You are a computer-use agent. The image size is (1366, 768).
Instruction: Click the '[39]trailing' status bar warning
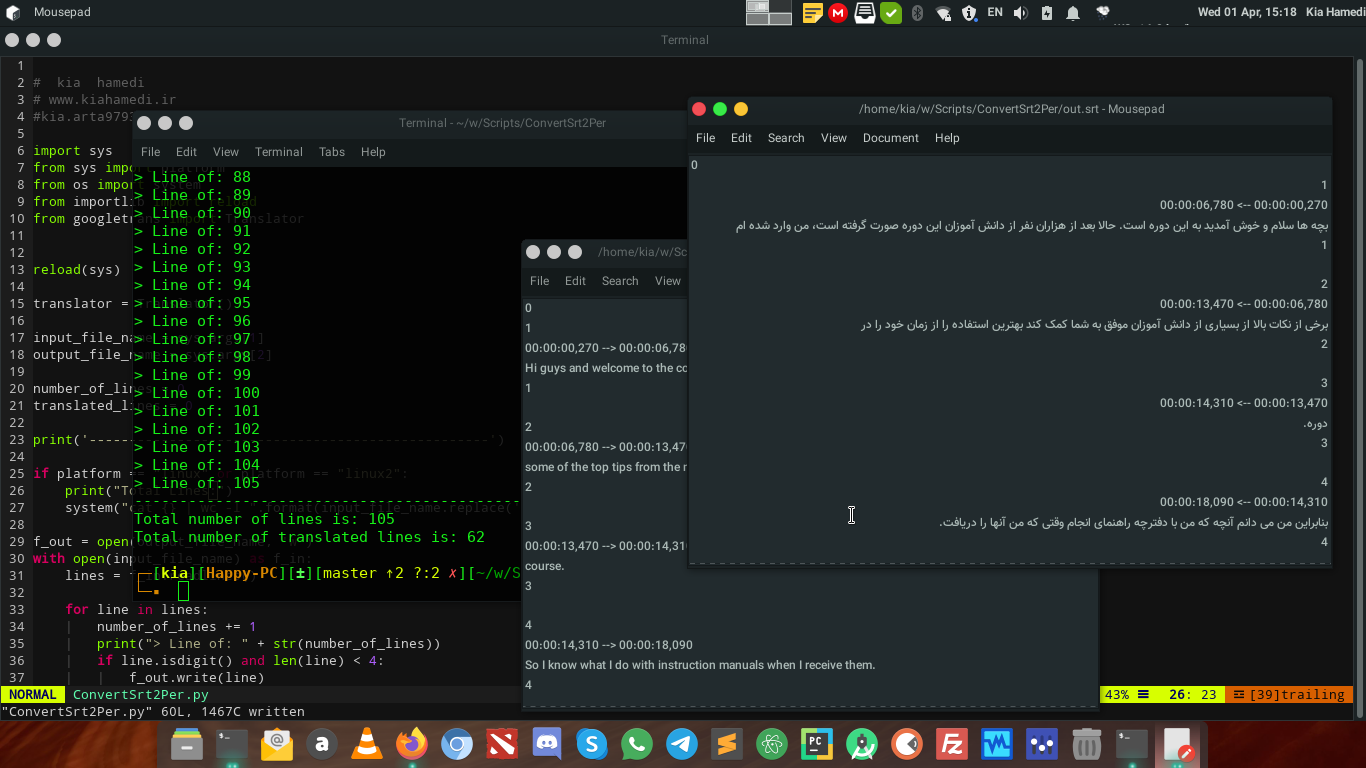[1290, 695]
